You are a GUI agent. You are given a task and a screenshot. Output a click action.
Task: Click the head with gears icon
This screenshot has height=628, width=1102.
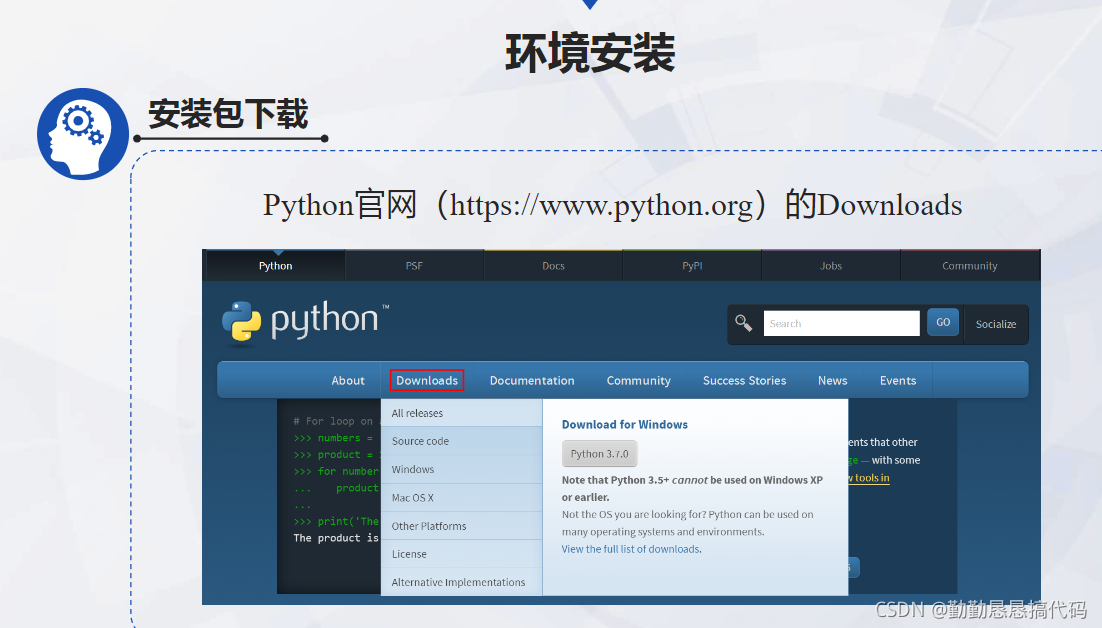83,133
